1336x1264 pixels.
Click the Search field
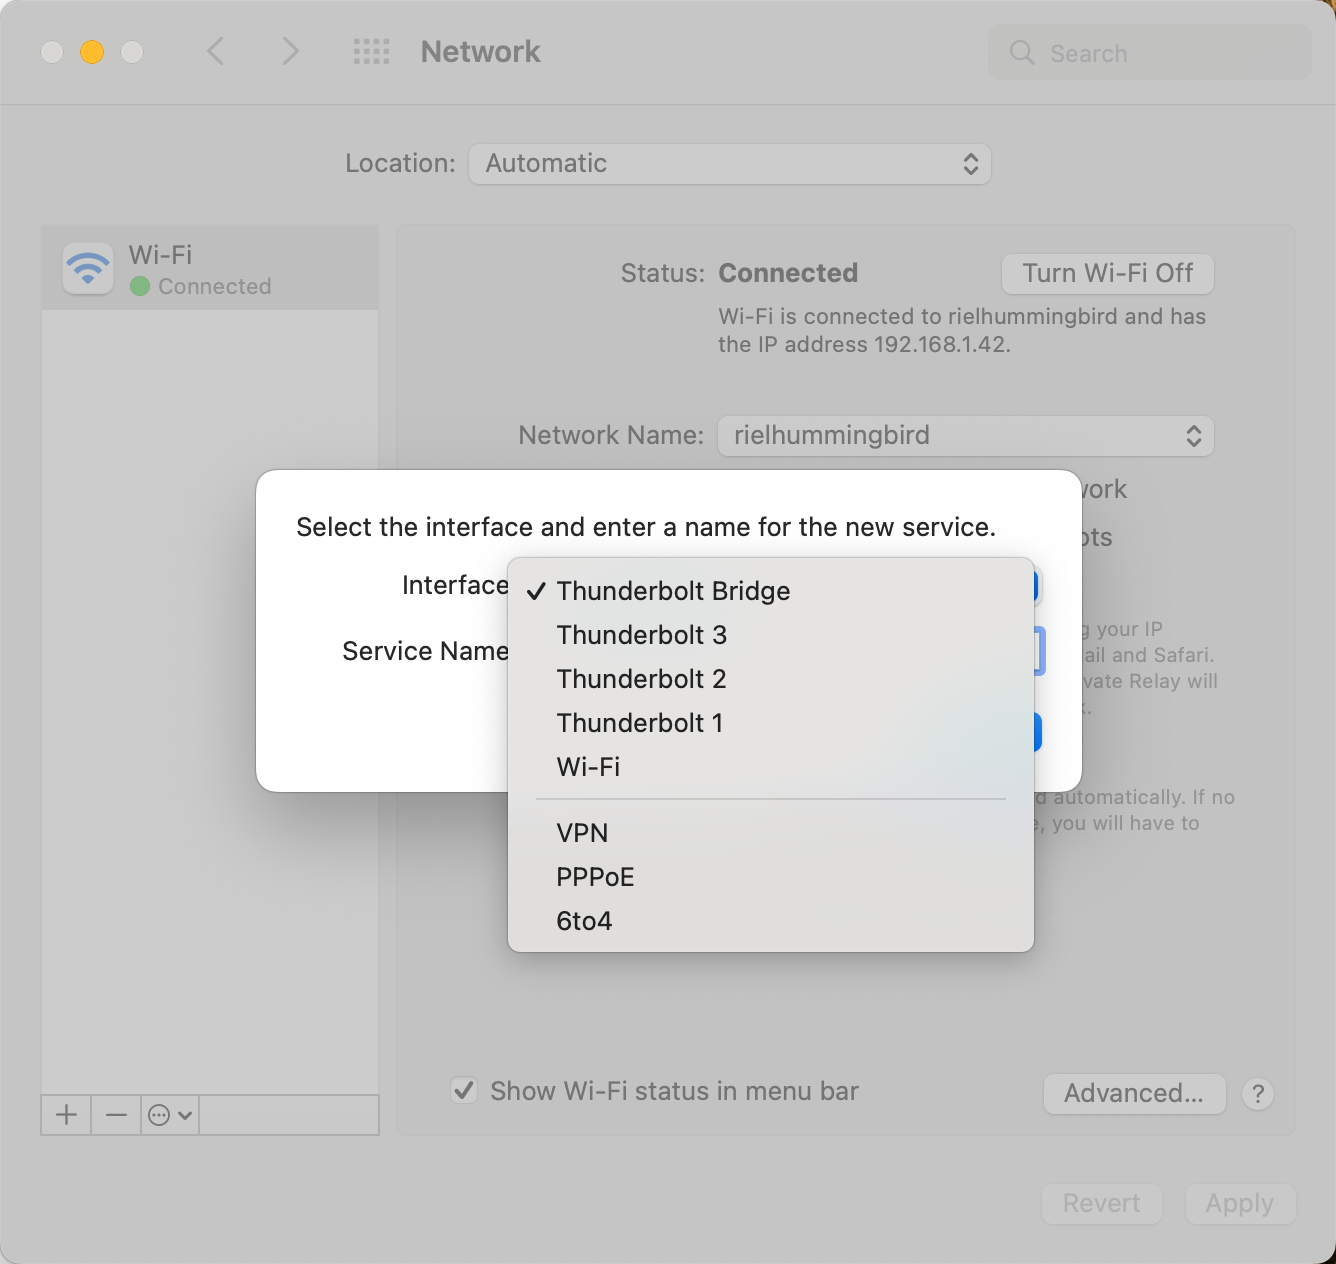tap(1150, 53)
